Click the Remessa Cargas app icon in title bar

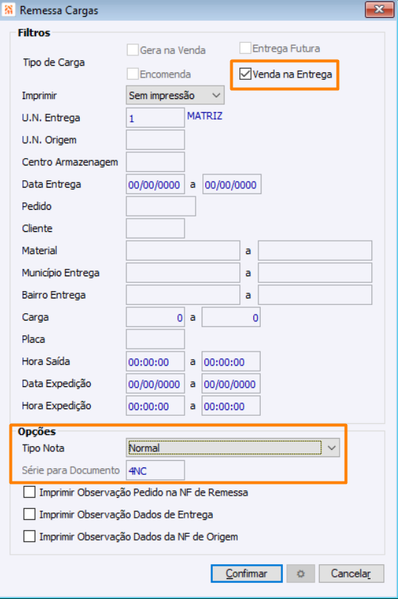[x=8, y=10]
